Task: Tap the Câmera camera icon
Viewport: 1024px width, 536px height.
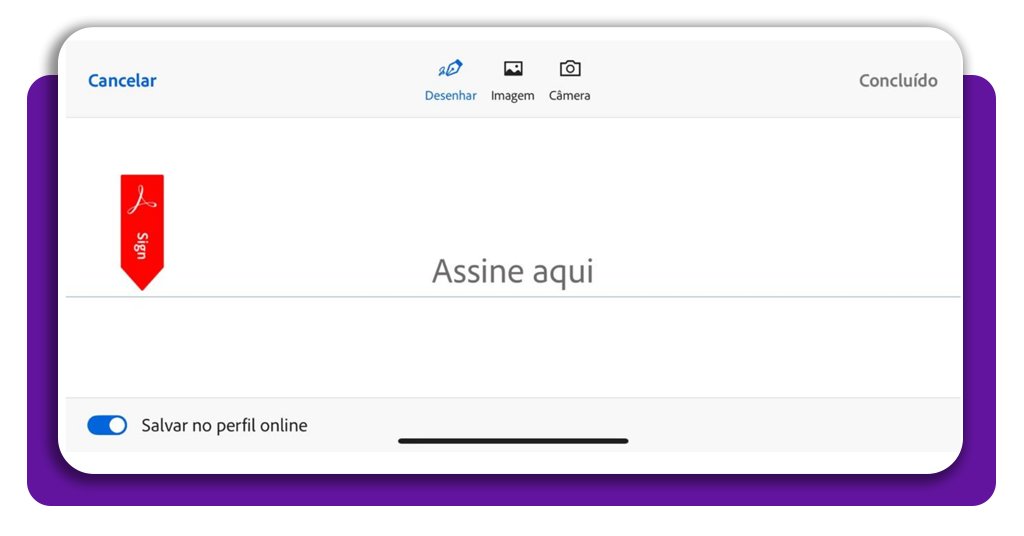Action: tap(570, 69)
